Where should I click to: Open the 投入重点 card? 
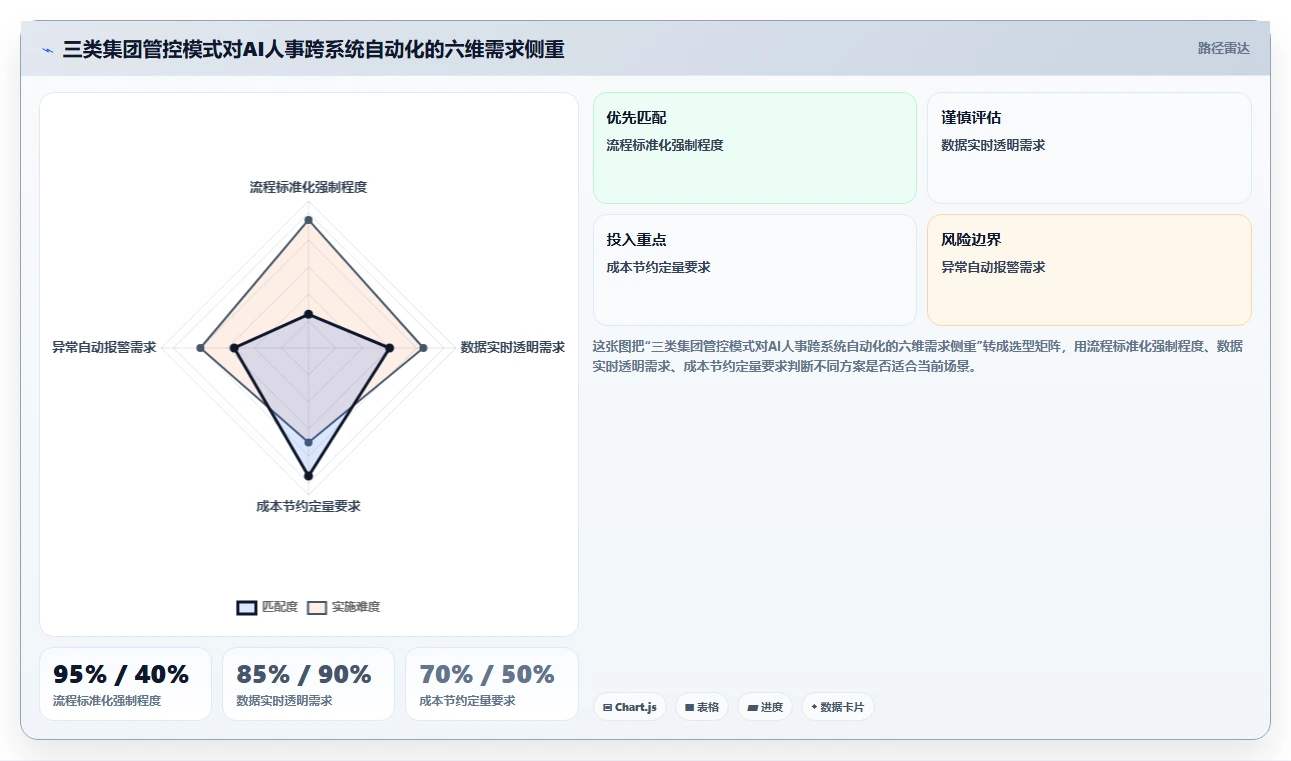[x=754, y=270]
